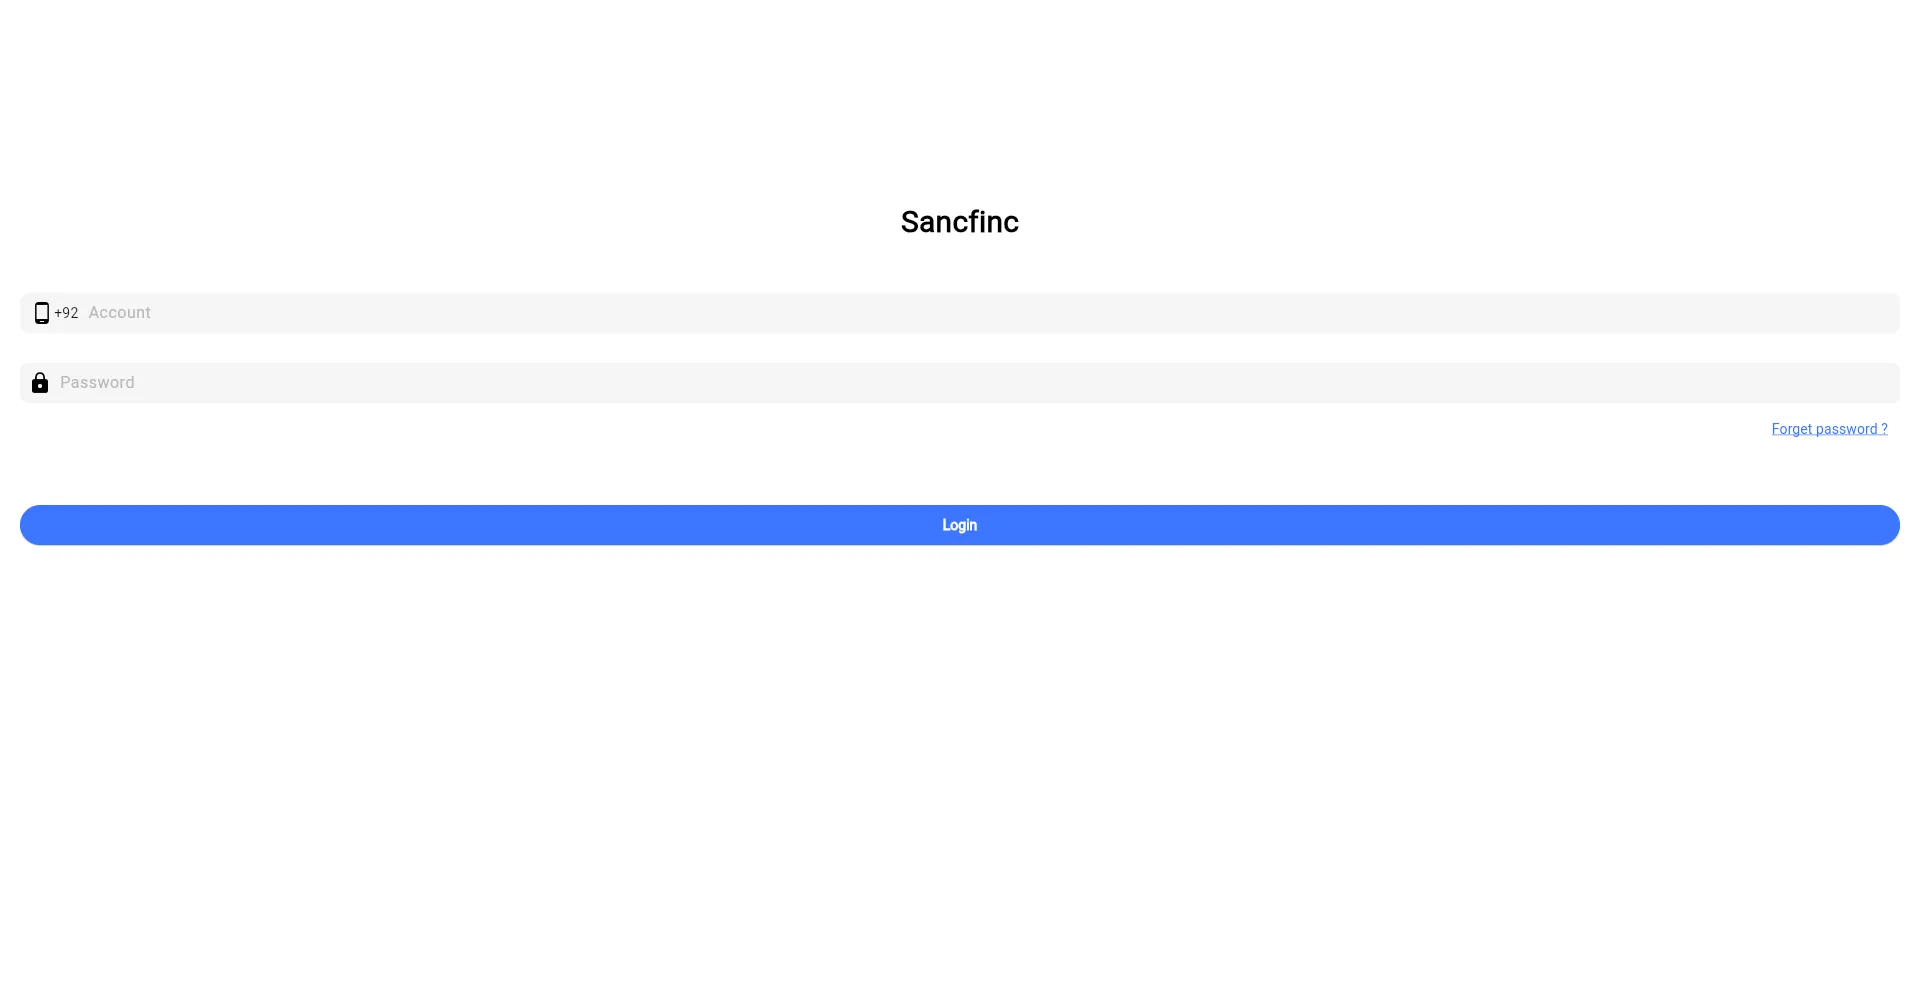Click the Account field's phone icon
This screenshot has width=1920, height=993.
click(x=41, y=313)
